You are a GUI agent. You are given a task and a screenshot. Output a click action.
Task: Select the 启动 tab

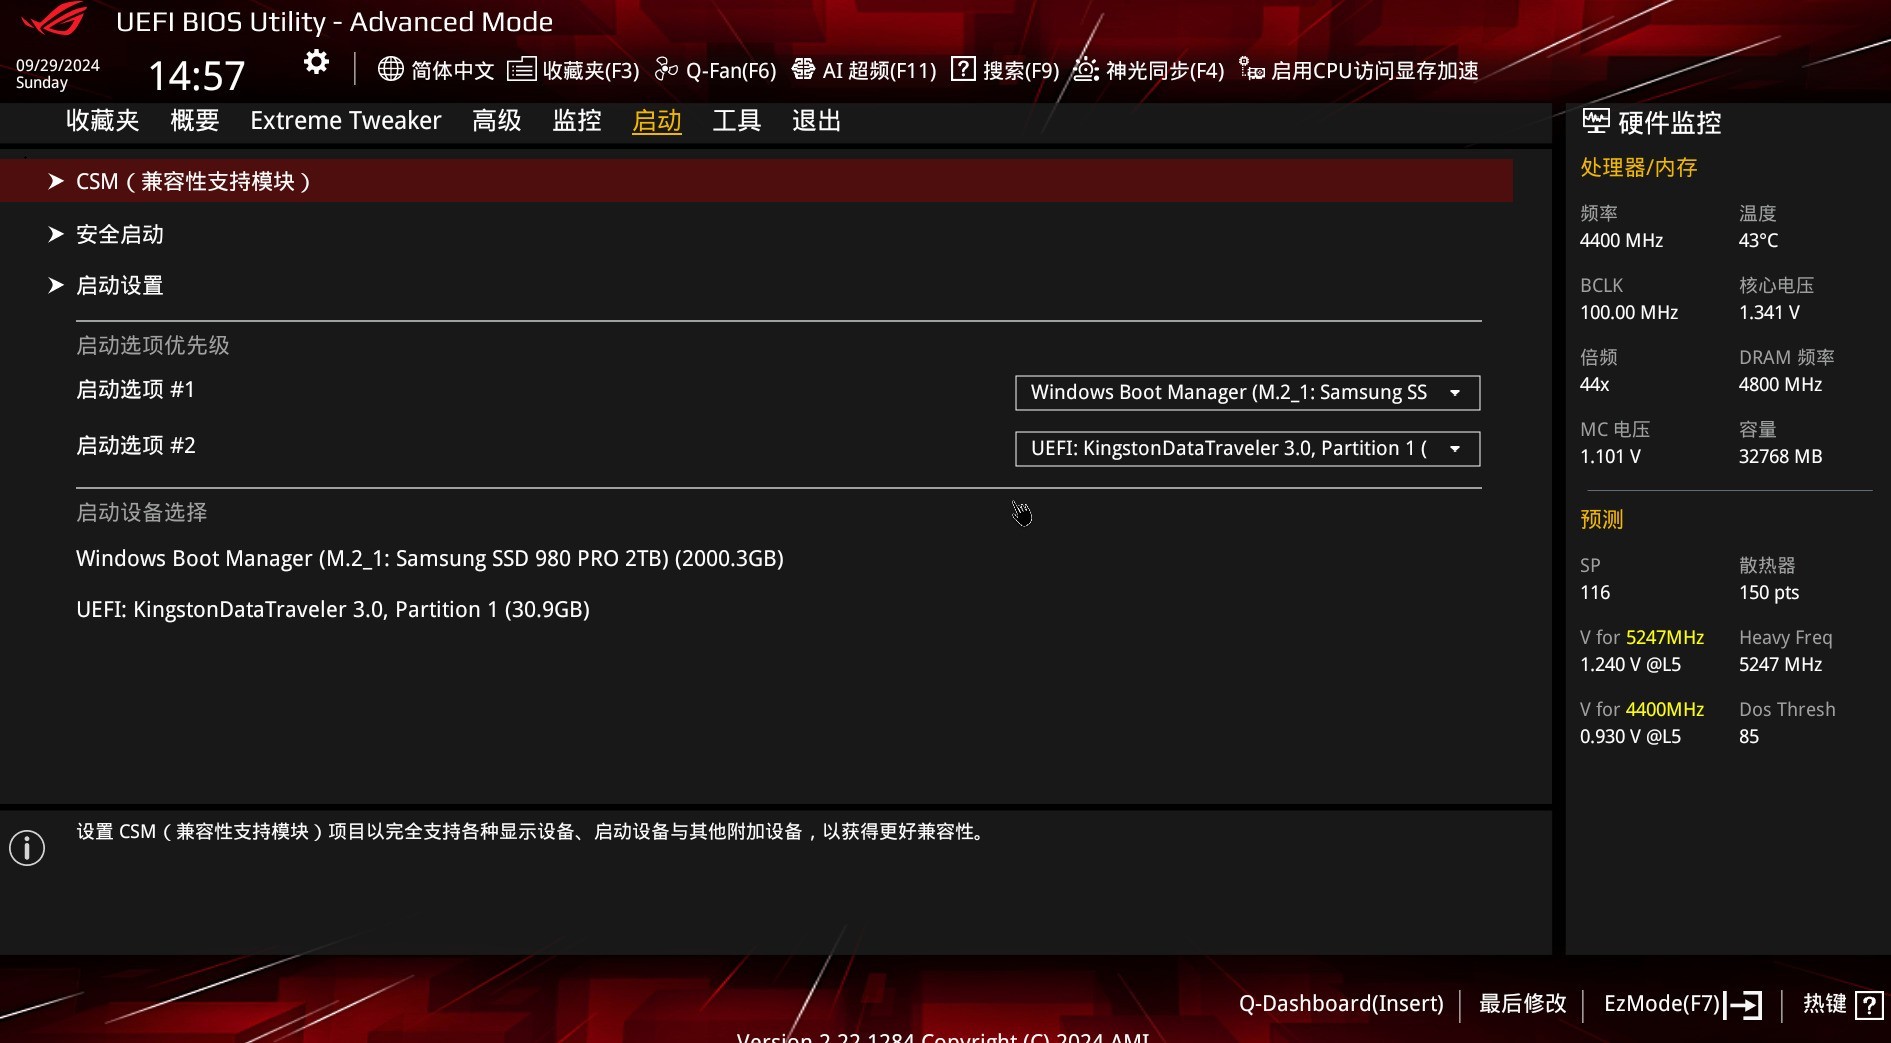tap(657, 121)
